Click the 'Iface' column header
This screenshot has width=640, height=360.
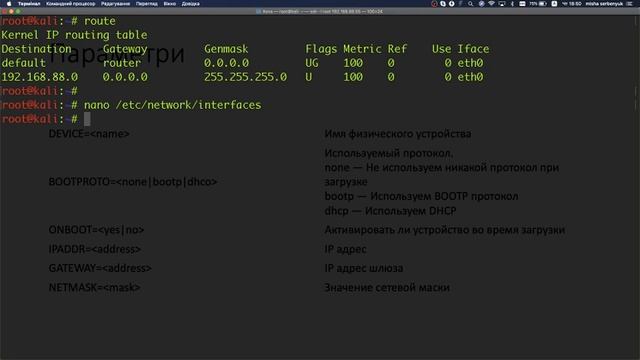(x=473, y=49)
